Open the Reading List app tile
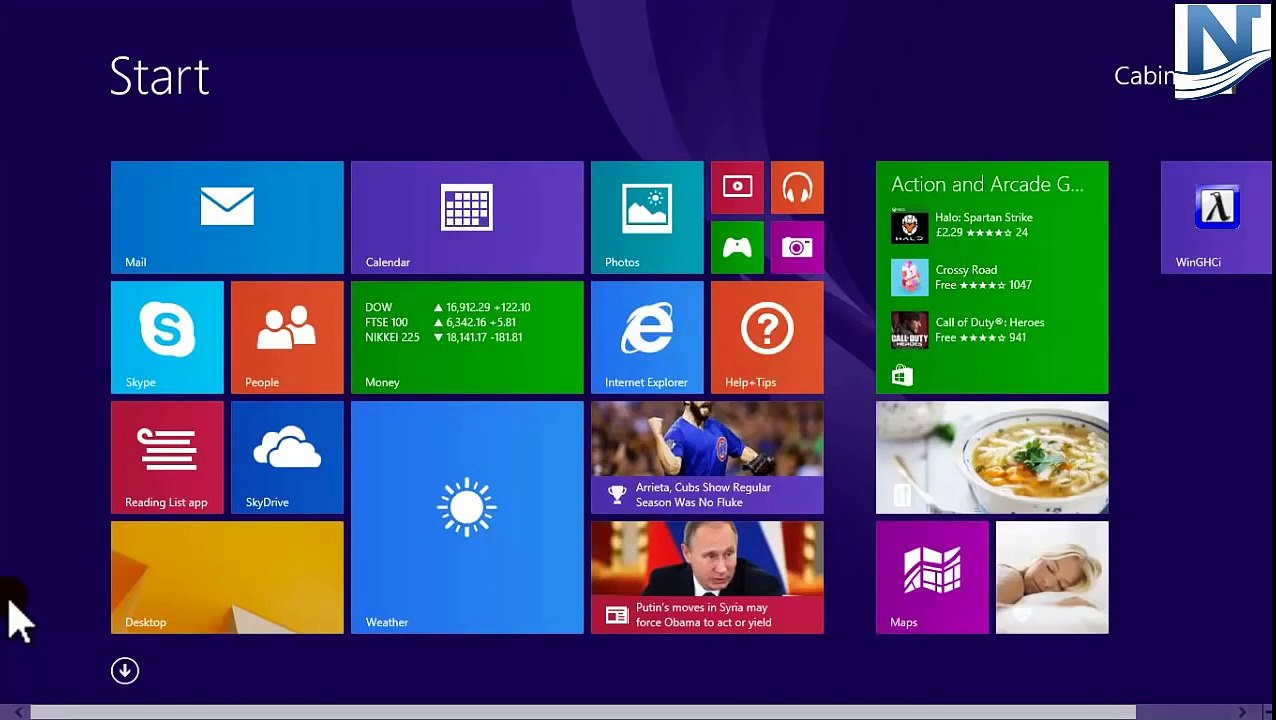This screenshot has width=1276, height=720. click(167, 457)
